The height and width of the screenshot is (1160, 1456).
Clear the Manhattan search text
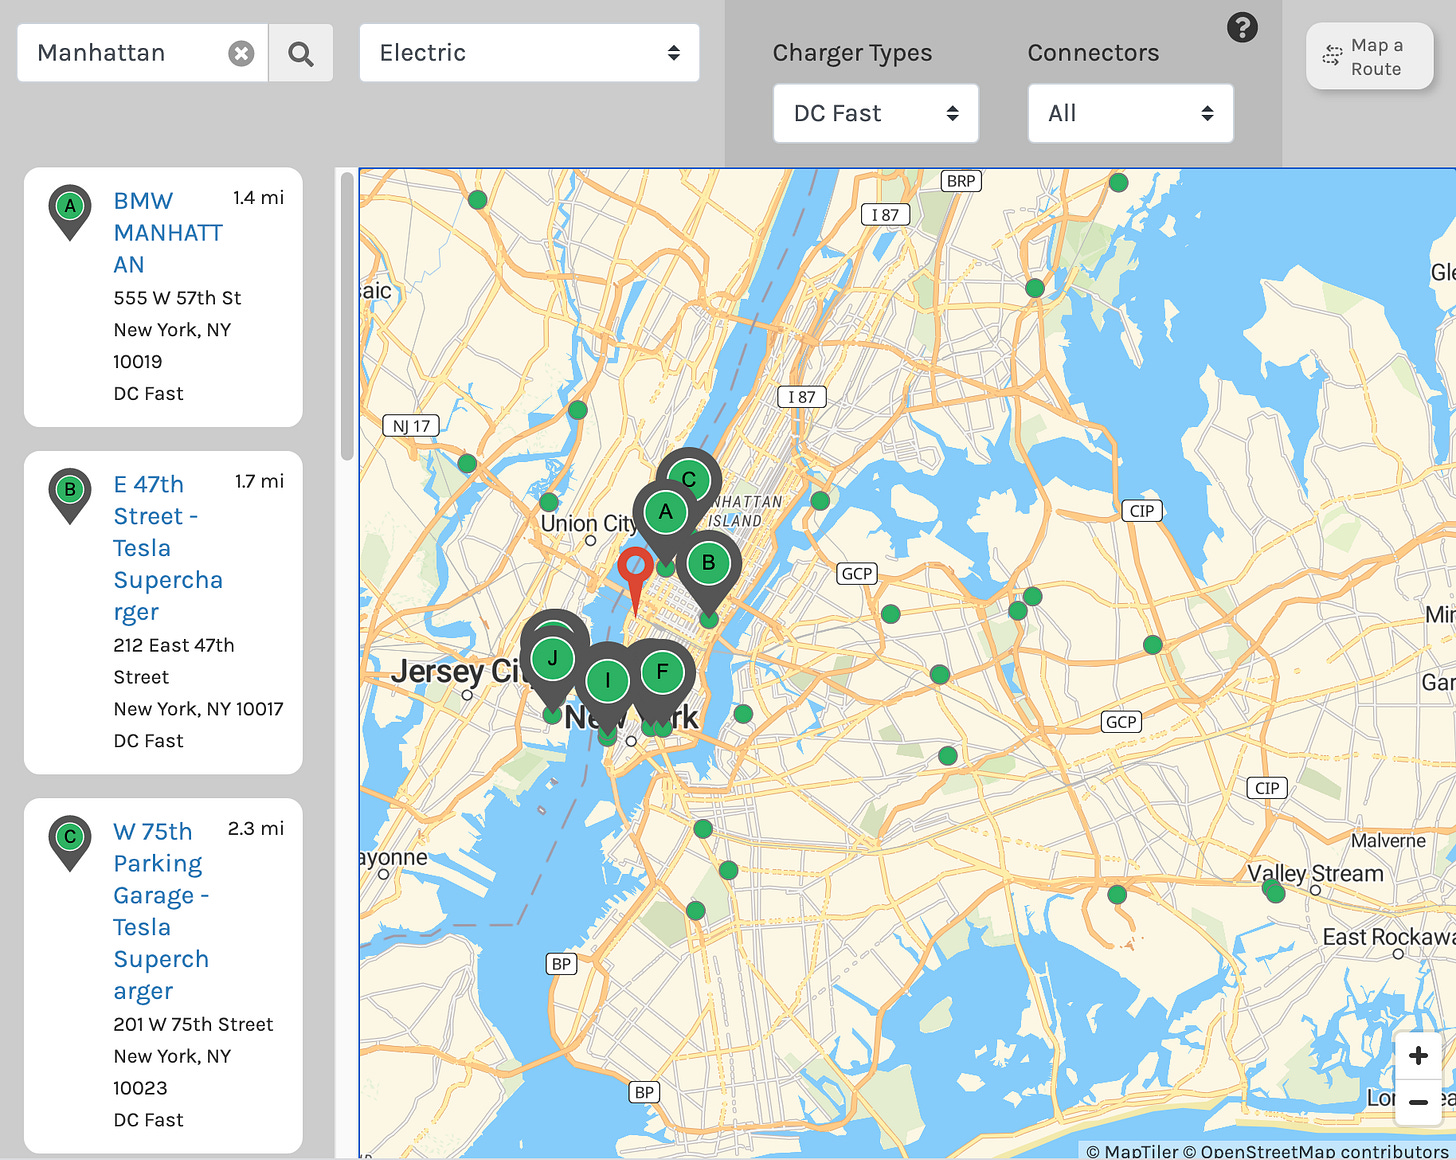coord(241,53)
